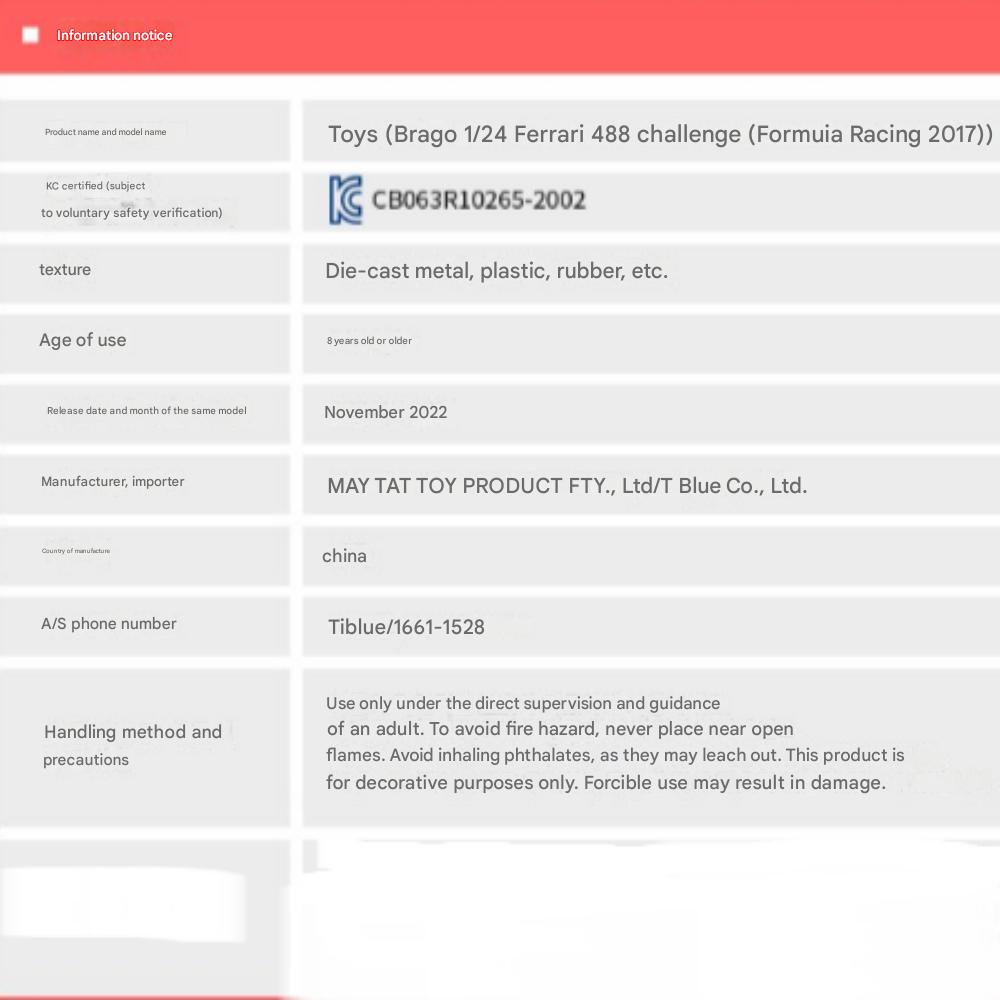Click the '8 years old or older' value
Viewport: 1000px width, 1000px height.
pyautogui.click(x=369, y=341)
